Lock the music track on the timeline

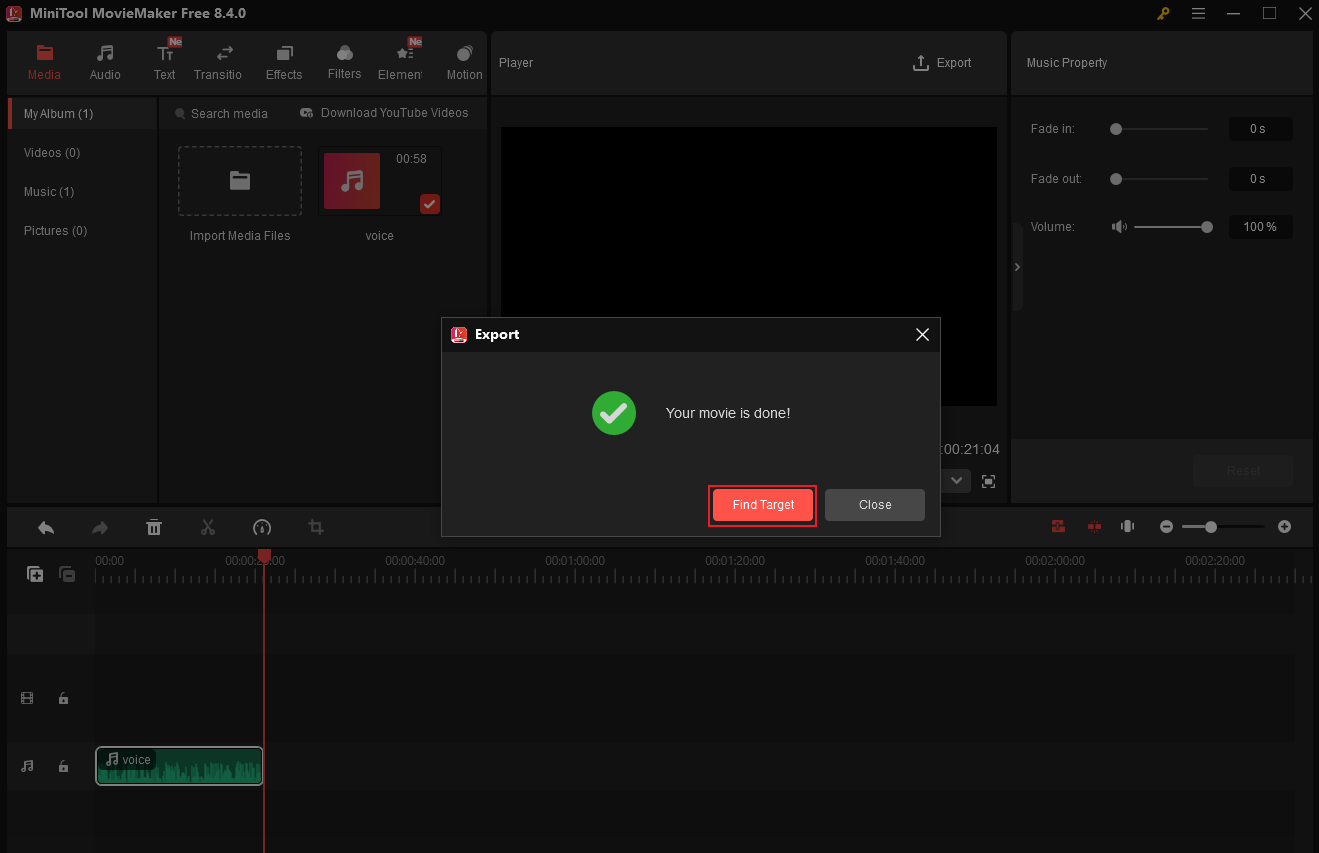[x=63, y=765]
